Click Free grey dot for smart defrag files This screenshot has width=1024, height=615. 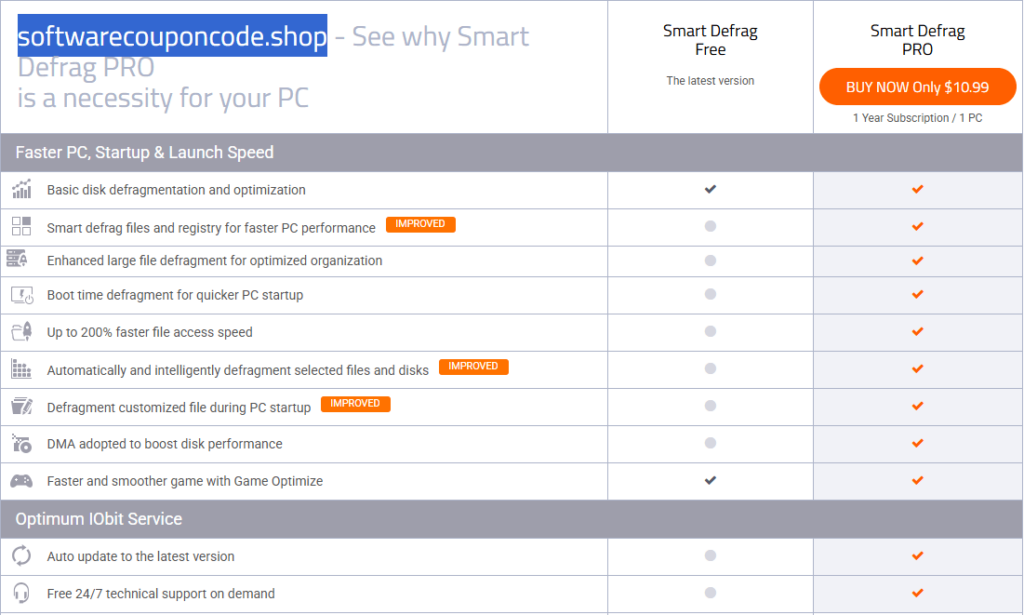(x=711, y=226)
